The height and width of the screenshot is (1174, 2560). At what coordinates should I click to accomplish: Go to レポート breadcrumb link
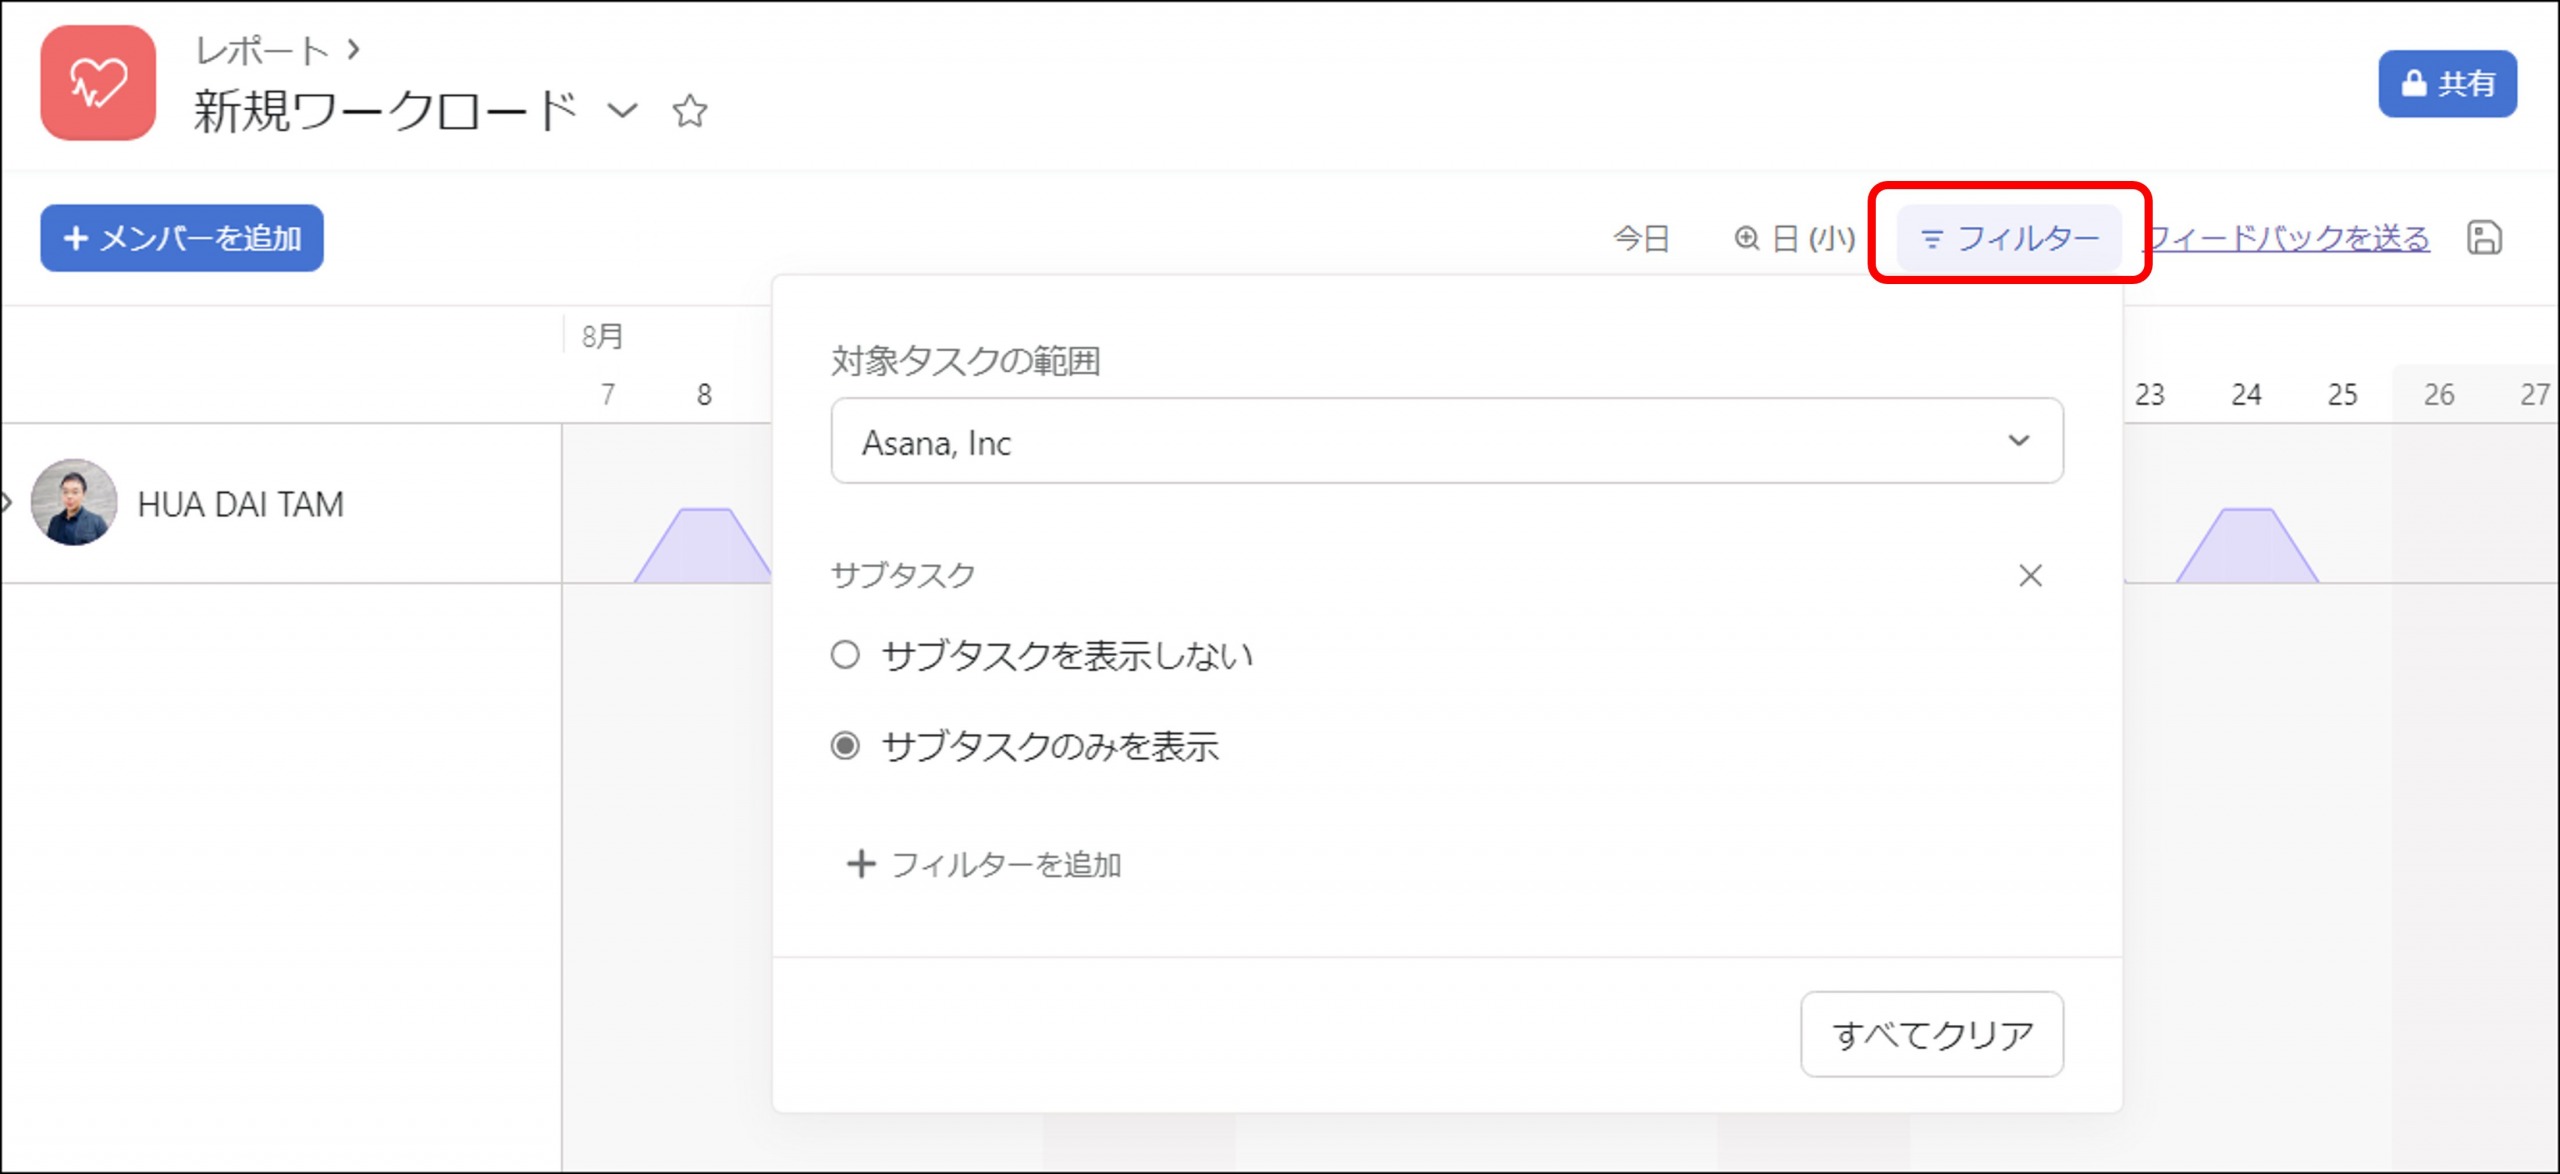click(262, 50)
